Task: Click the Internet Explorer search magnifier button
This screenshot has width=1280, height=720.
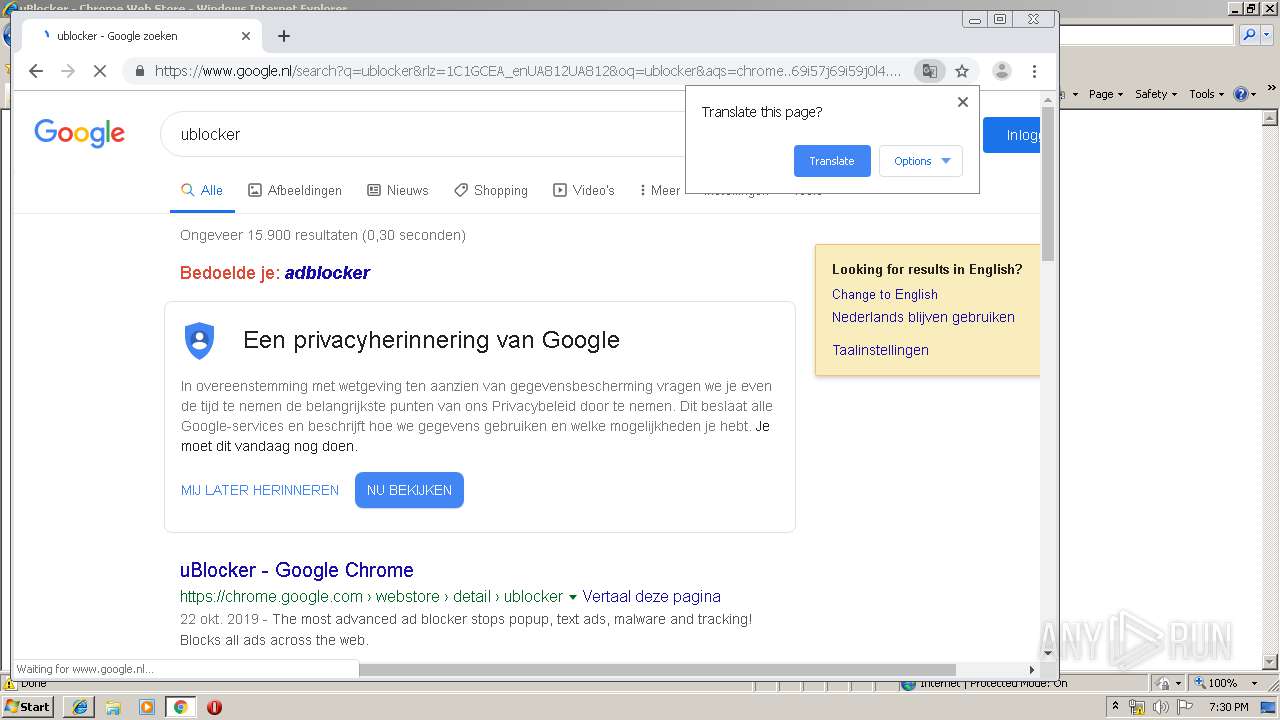Action: click(1248, 35)
